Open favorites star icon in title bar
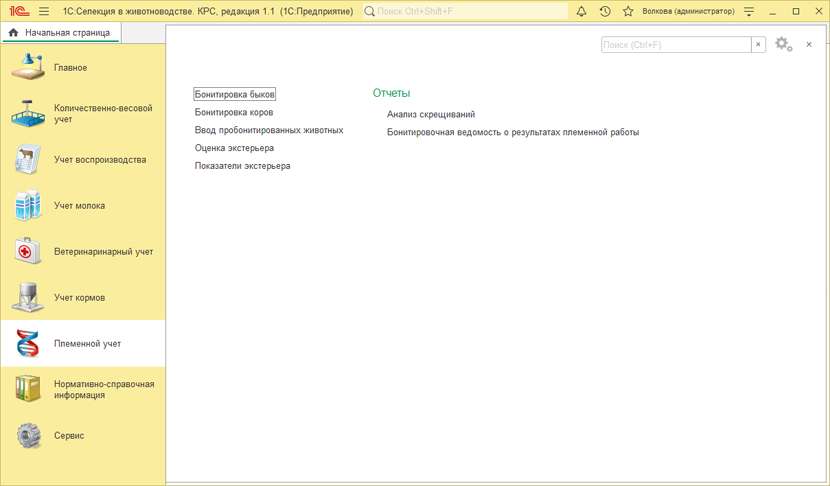This screenshot has height=486, width=830. (x=628, y=12)
